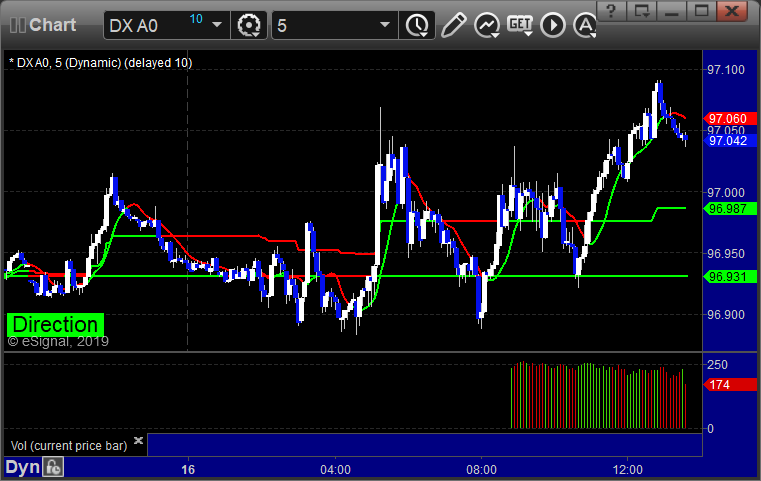This screenshot has width=761, height=481.
Task: Click the blue 97.042 current price tag
Action: click(x=727, y=141)
